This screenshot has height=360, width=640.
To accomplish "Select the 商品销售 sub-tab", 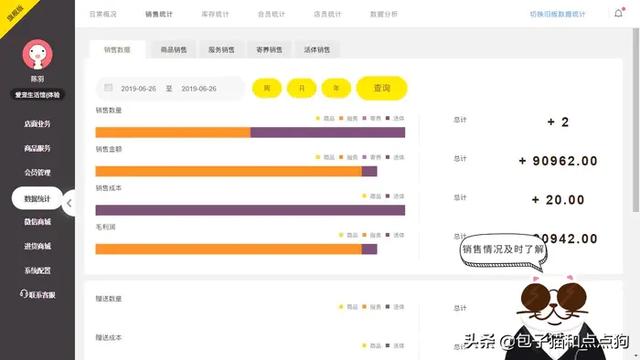I will [173, 50].
